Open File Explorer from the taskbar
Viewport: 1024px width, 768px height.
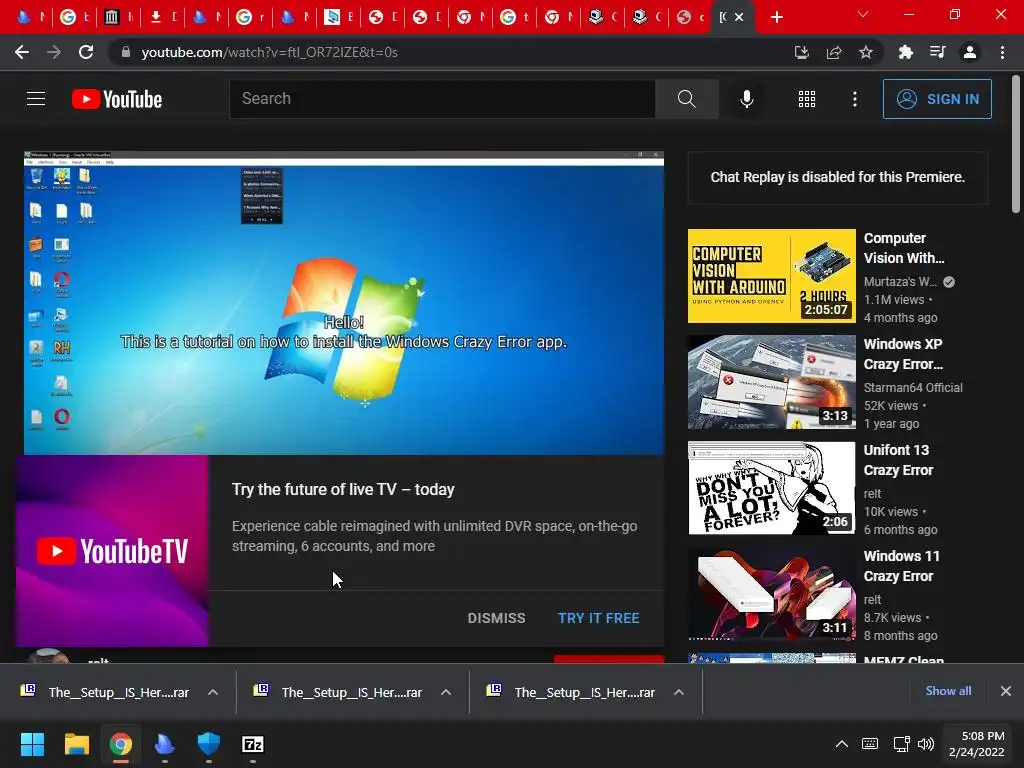click(76, 744)
